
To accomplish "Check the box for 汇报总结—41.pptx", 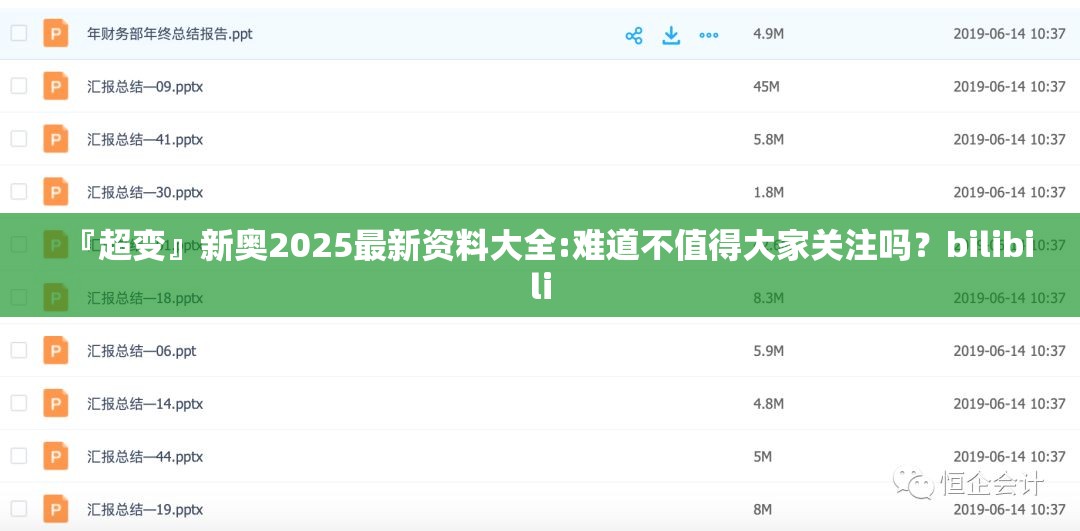I will [x=19, y=139].
